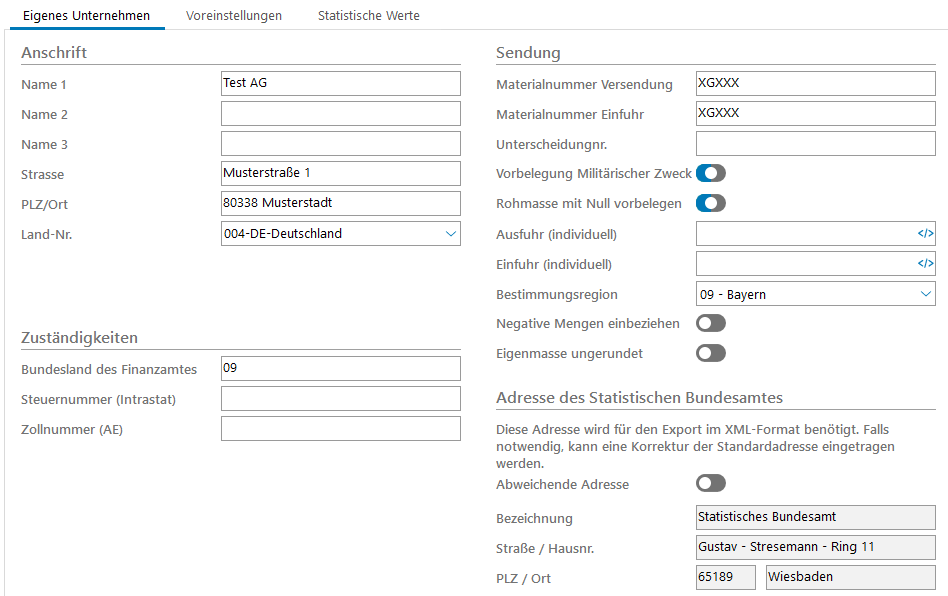Enable Negative Mengen einbeziehen switch
Viewport: 948px width, 596px height.
pyautogui.click(x=710, y=323)
